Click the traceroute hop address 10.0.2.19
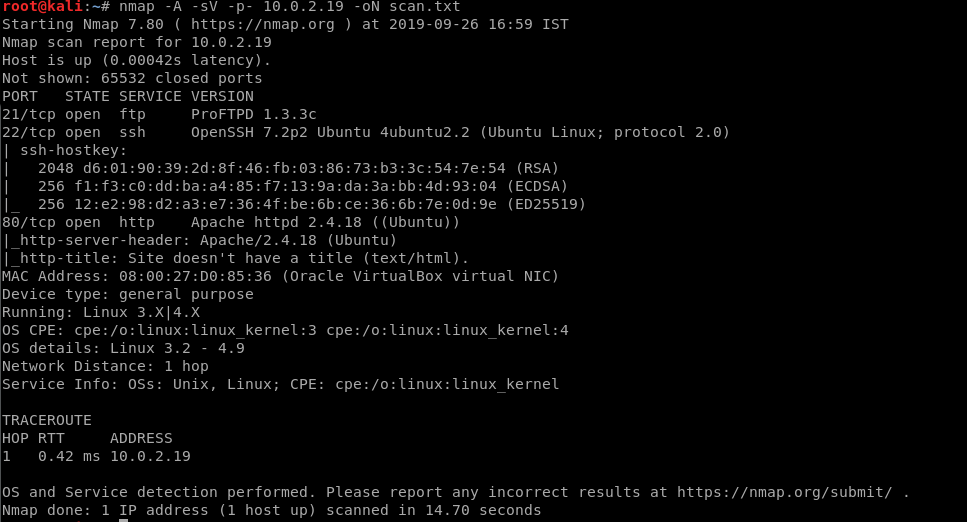The width and height of the screenshot is (967, 522). click(x=150, y=457)
